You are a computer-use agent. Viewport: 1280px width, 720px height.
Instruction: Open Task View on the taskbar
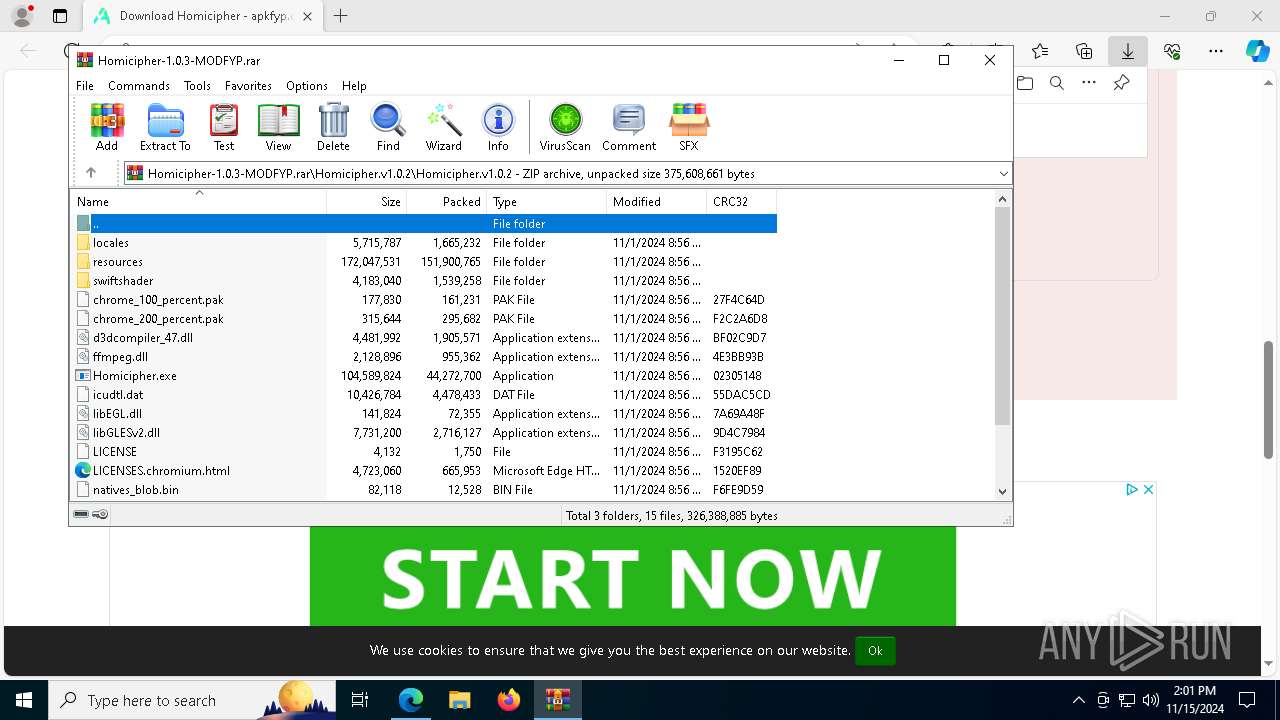click(360, 700)
